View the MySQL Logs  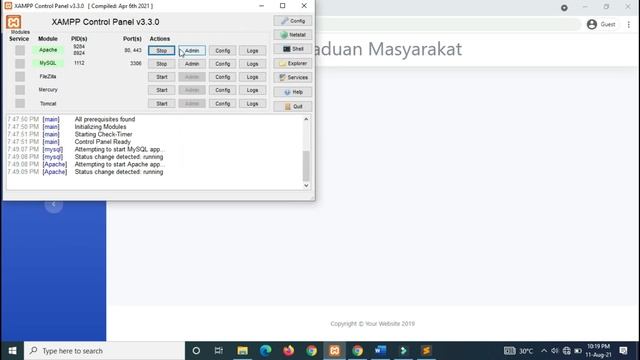tap(252, 64)
